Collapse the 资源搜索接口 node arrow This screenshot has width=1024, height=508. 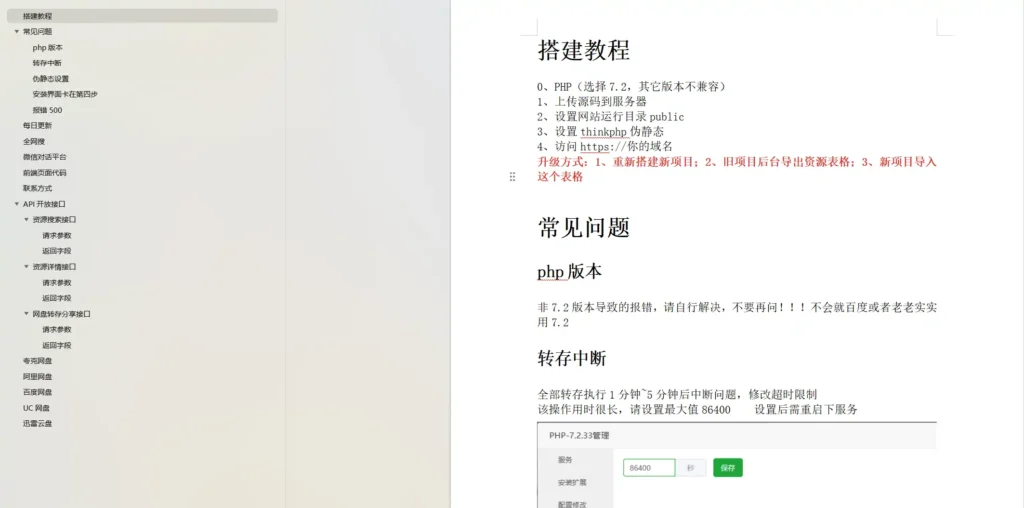click(27, 219)
